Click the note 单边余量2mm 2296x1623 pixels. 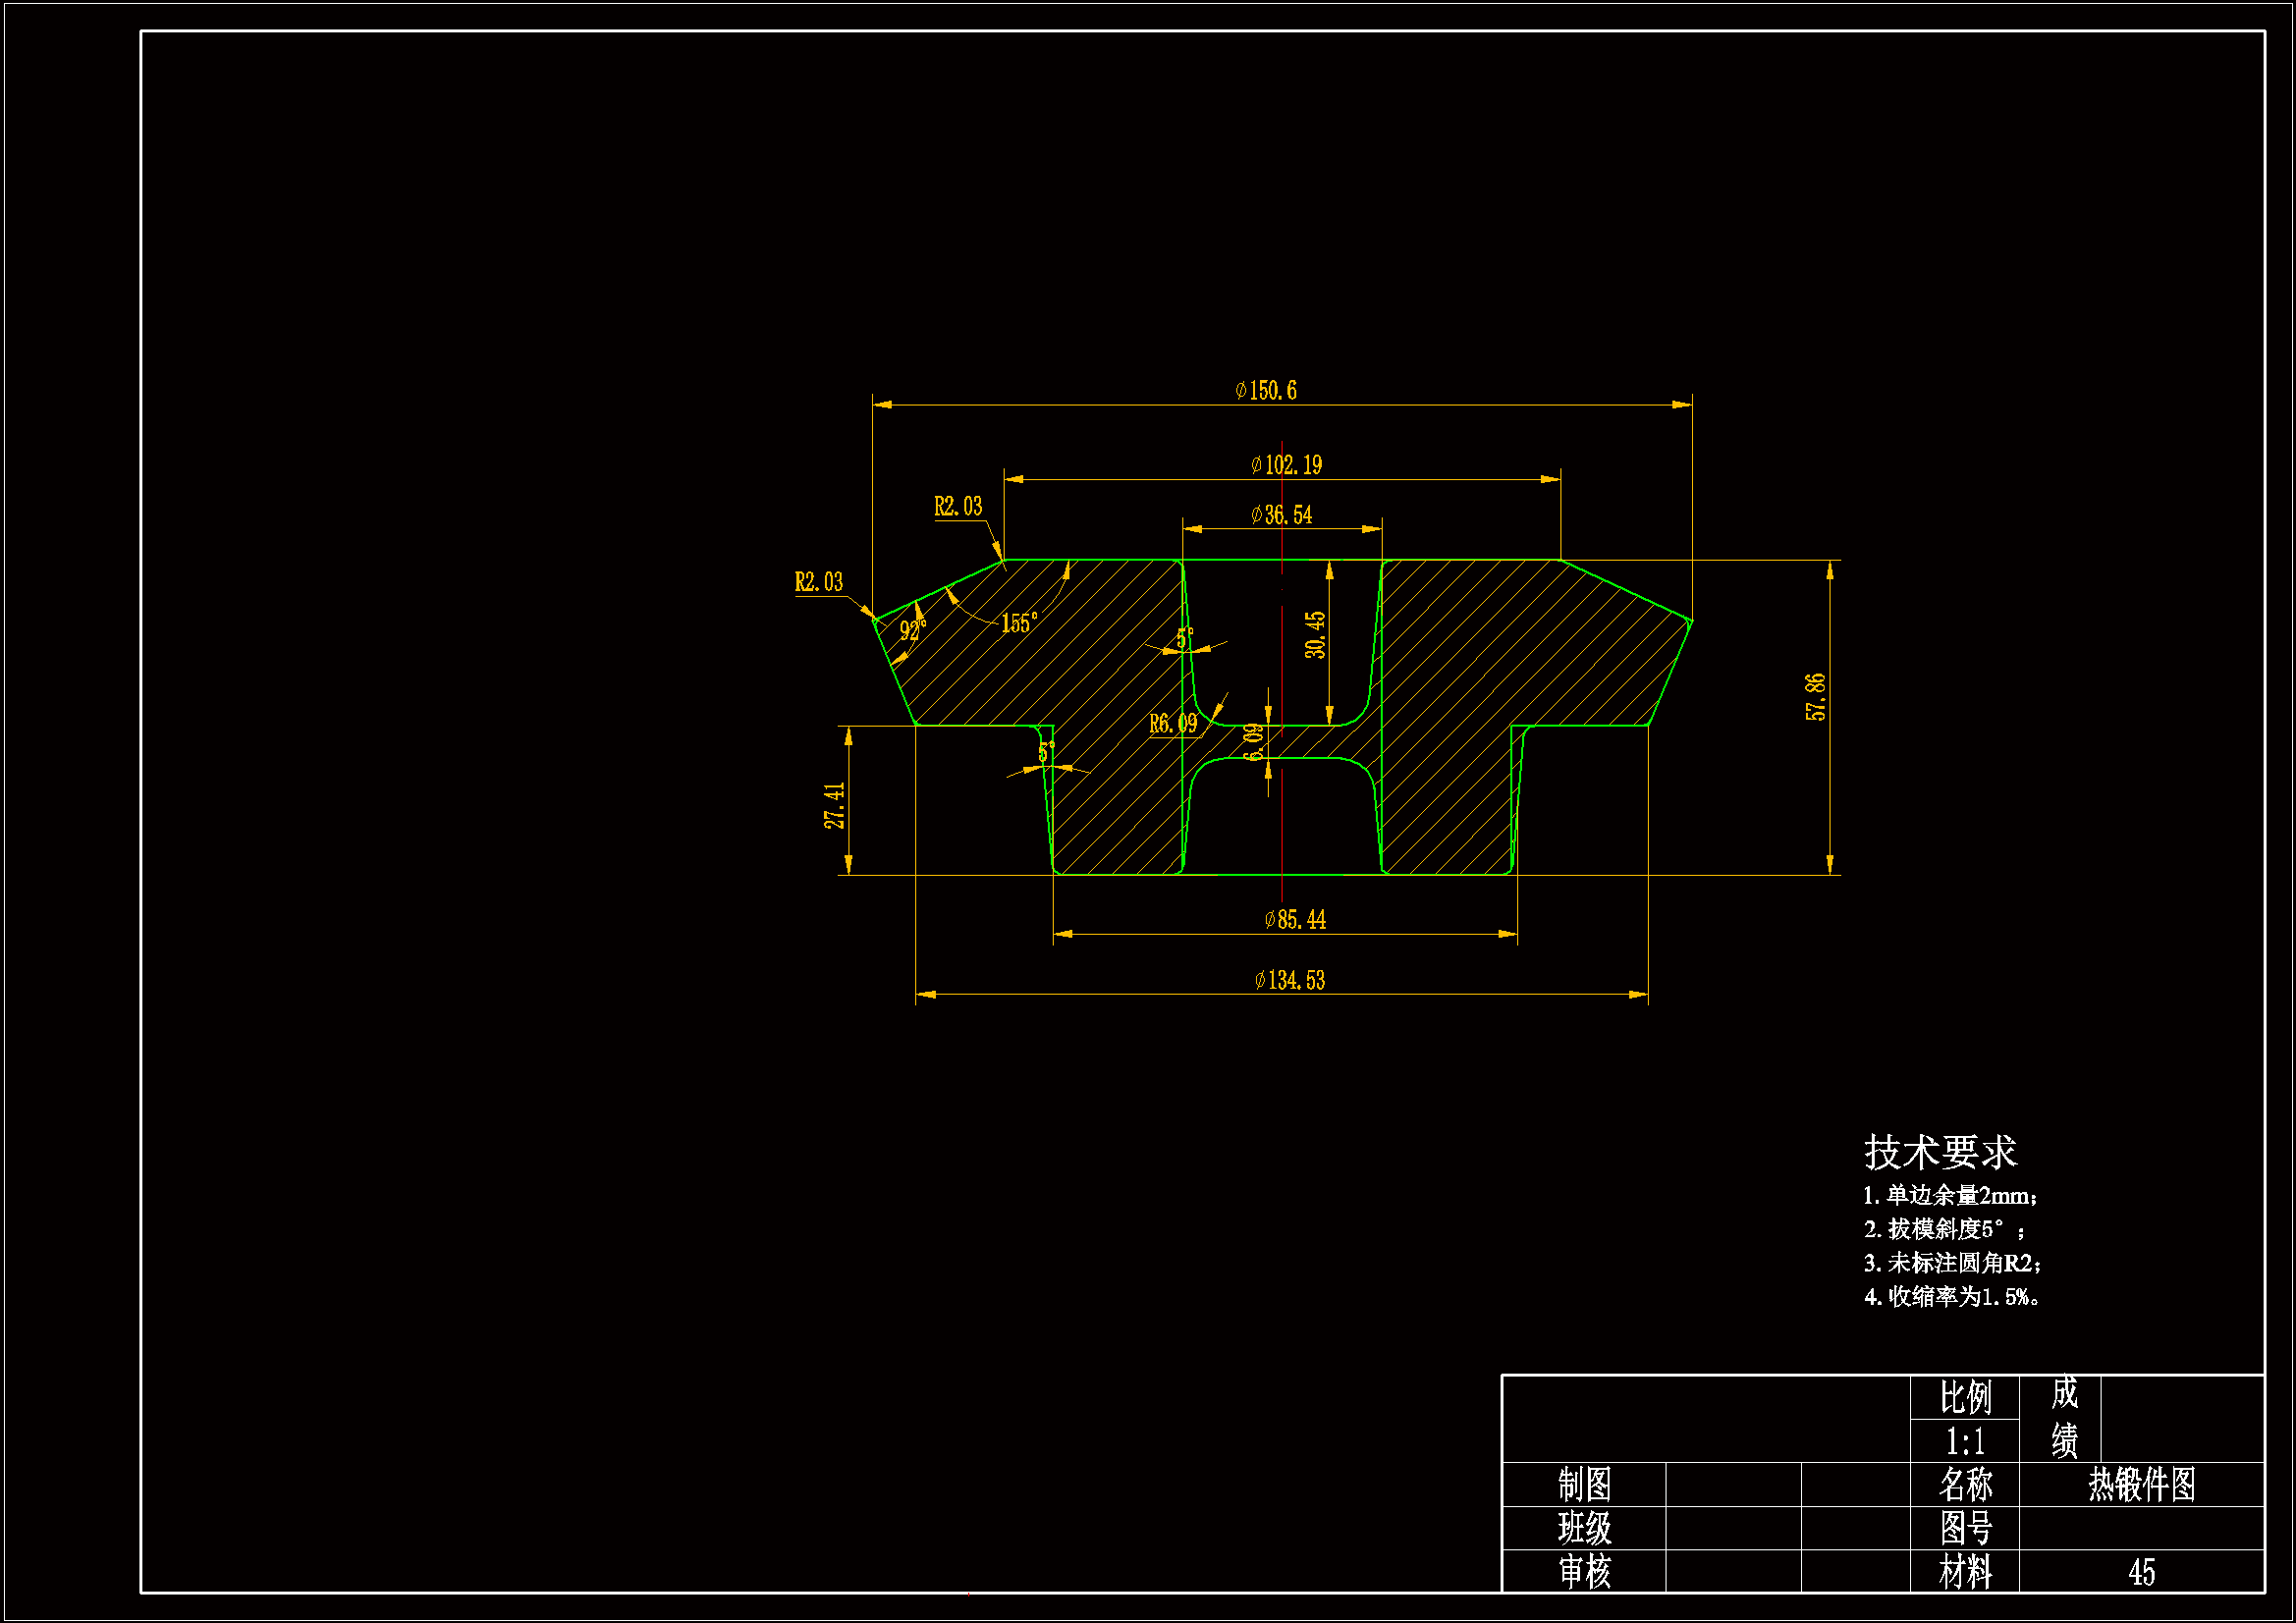click(x=1950, y=1196)
